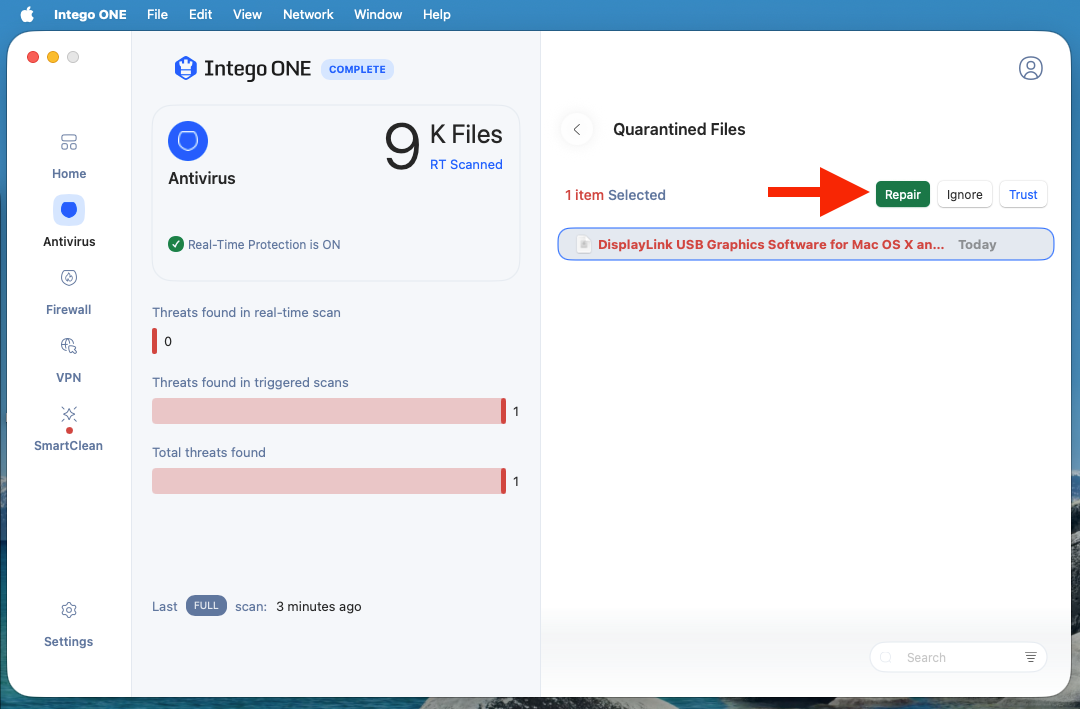Open the Network menu
The width and height of the screenshot is (1080, 709).
coord(308,14)
